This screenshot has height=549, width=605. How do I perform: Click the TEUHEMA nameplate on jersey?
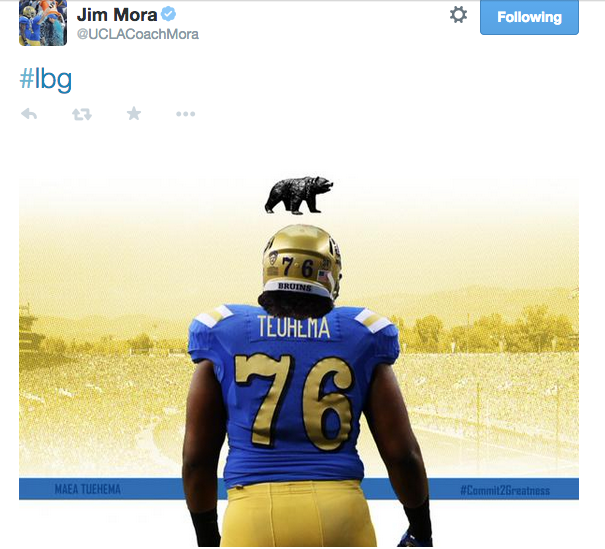tap(294, 327)
